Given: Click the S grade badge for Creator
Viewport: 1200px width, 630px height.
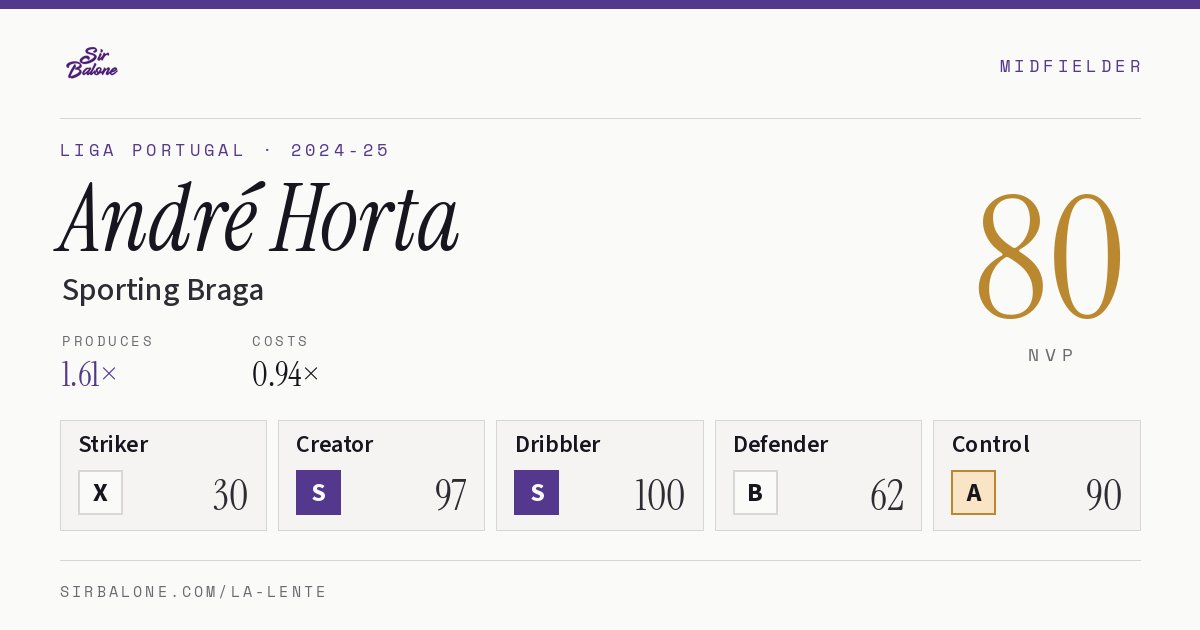Looking at the screenshot, I should (x=318, y=493).
